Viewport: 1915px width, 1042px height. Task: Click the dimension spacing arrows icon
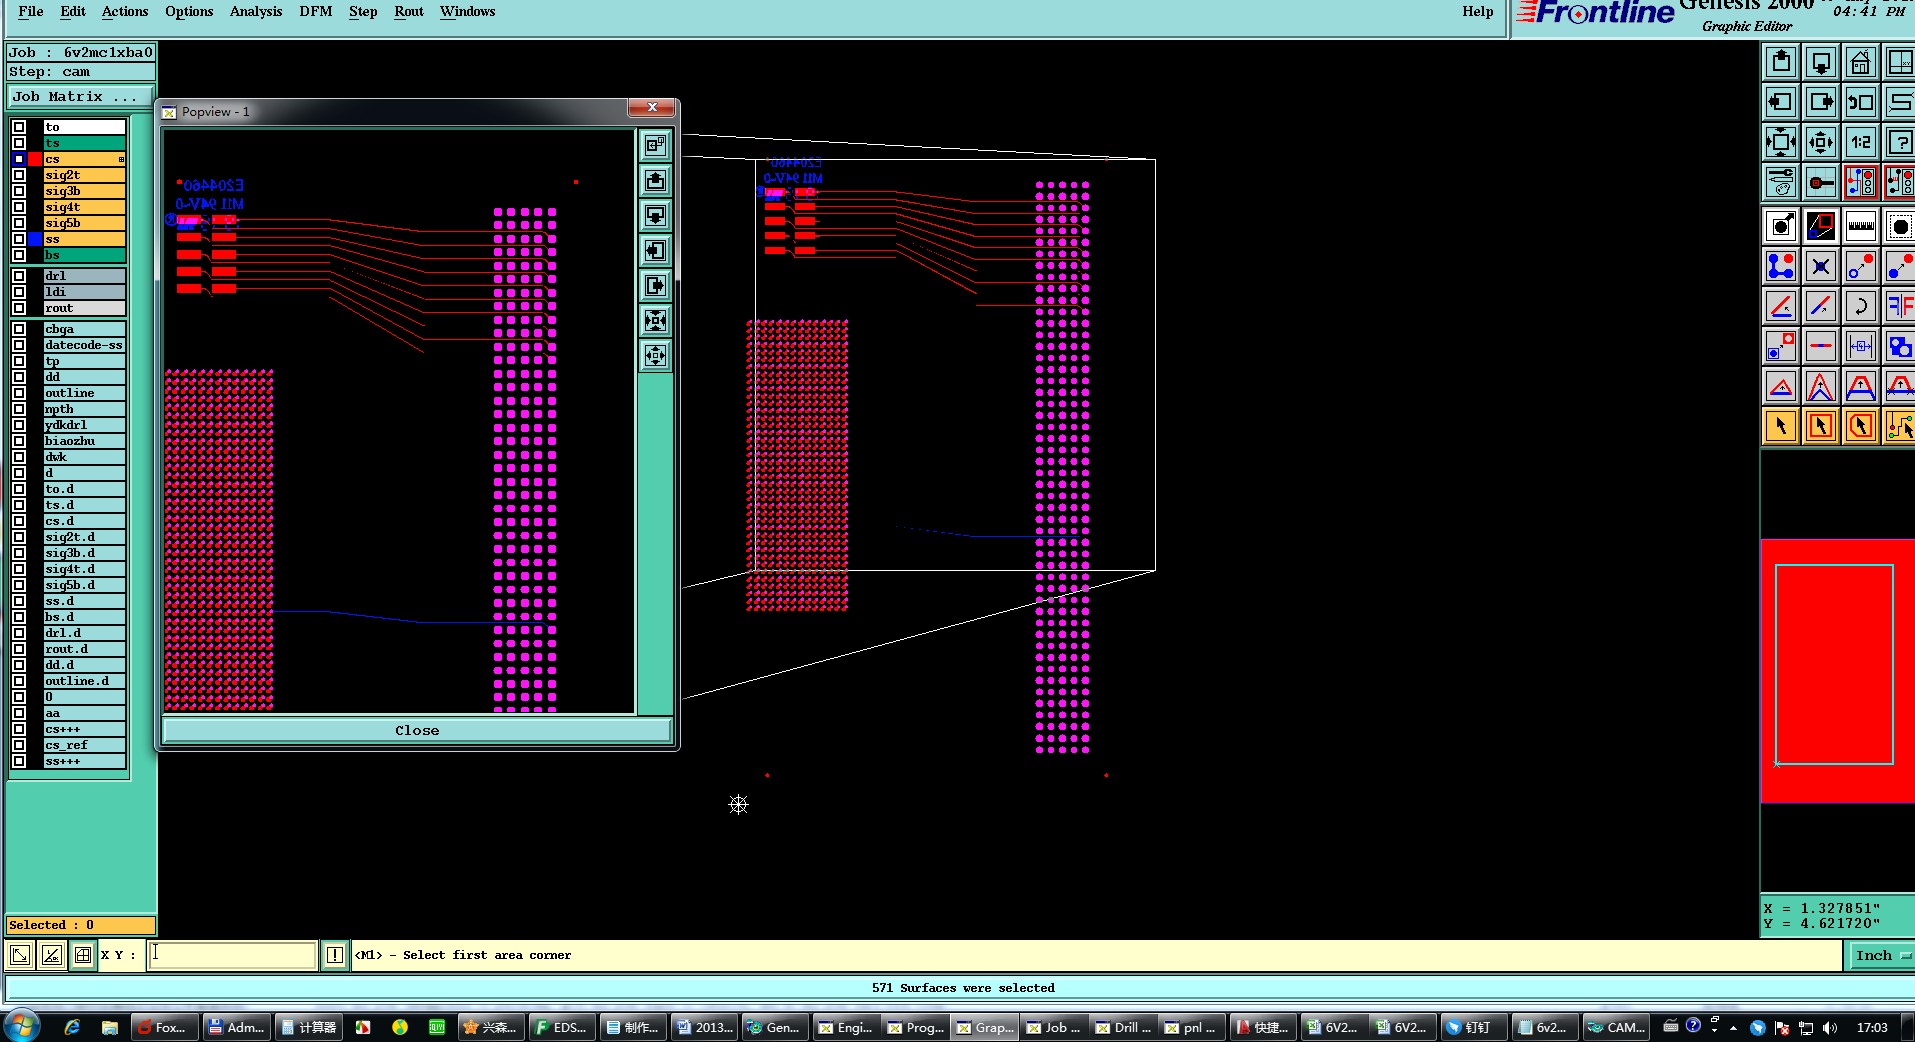[x=1861, y=346]
